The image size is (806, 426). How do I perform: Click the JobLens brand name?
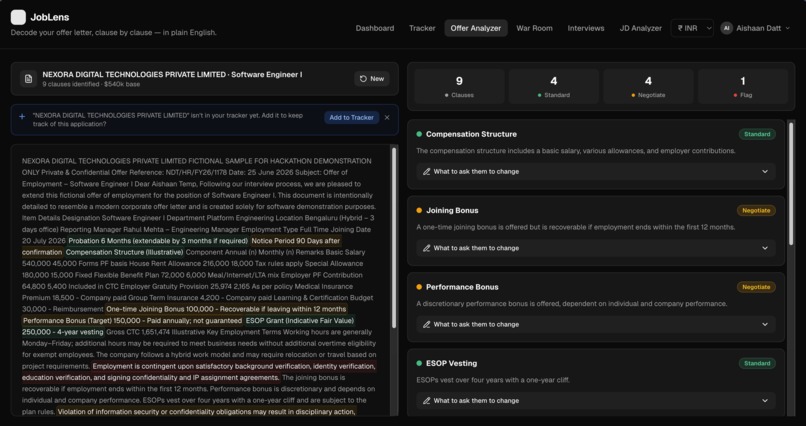tap(49, 17)
